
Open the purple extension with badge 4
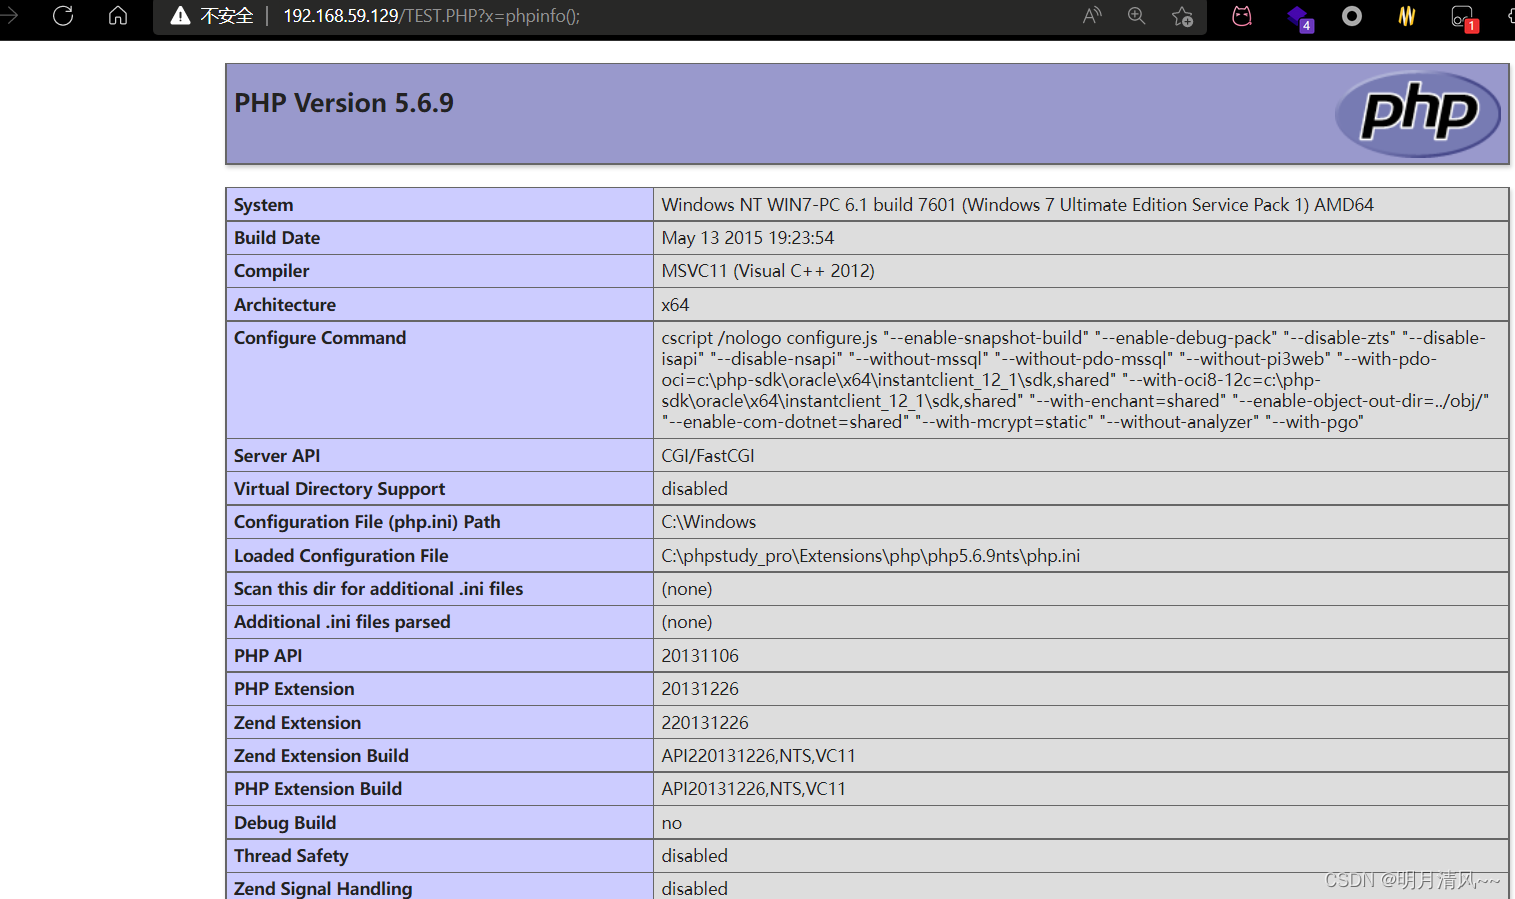click(1299, 17)
